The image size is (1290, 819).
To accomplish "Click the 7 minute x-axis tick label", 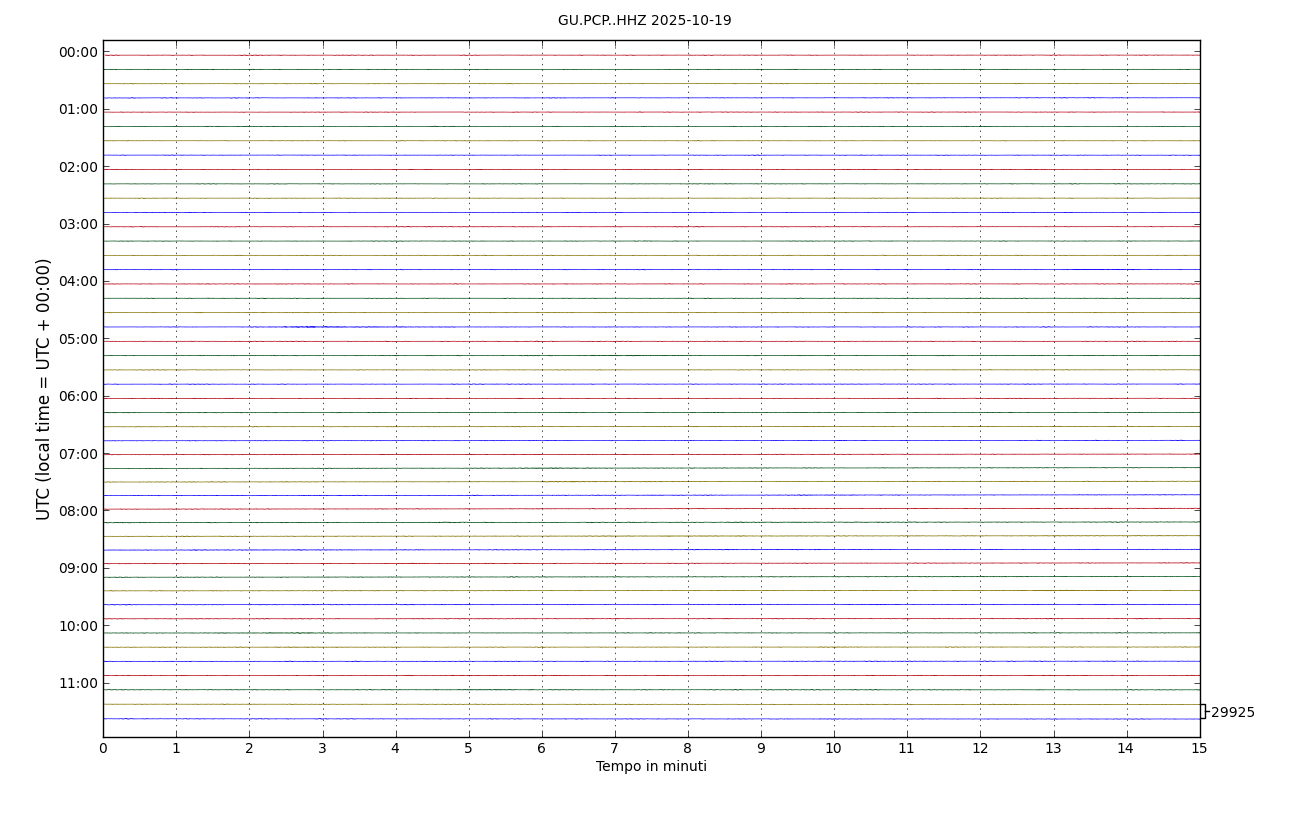I will (615, 749).
